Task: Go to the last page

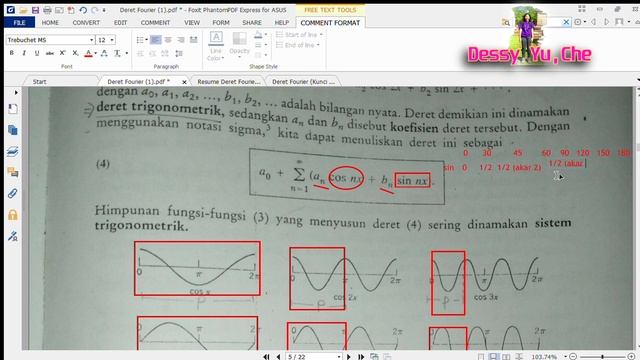Action: click(361, 357)
